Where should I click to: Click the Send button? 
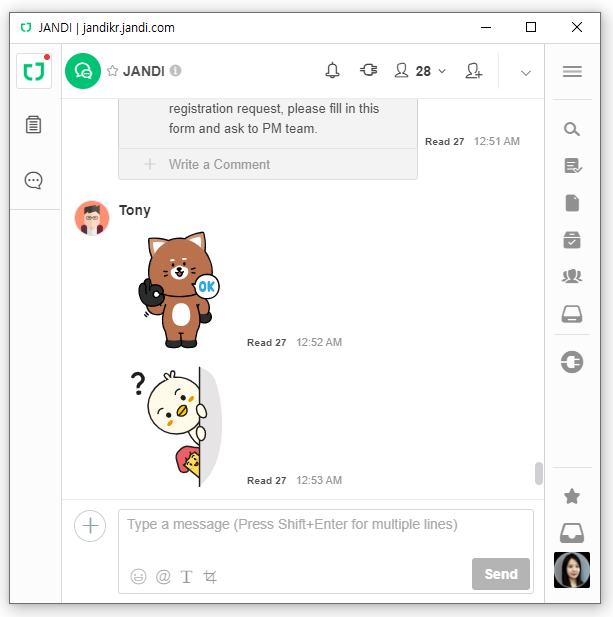coord(501,574)
